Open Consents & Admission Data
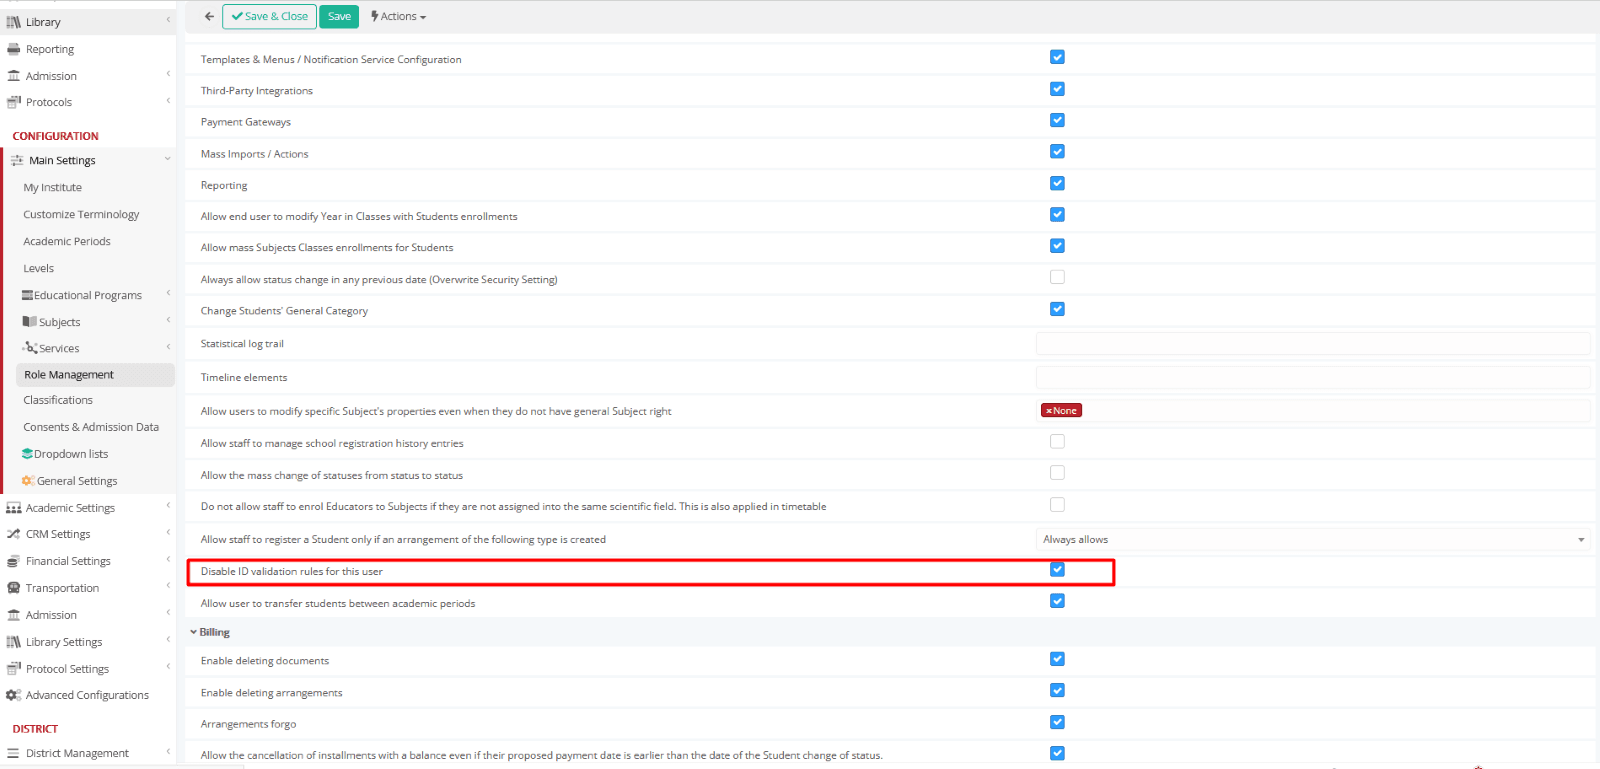This screenshot has width=1600, height=769. (x=91, y=427)
